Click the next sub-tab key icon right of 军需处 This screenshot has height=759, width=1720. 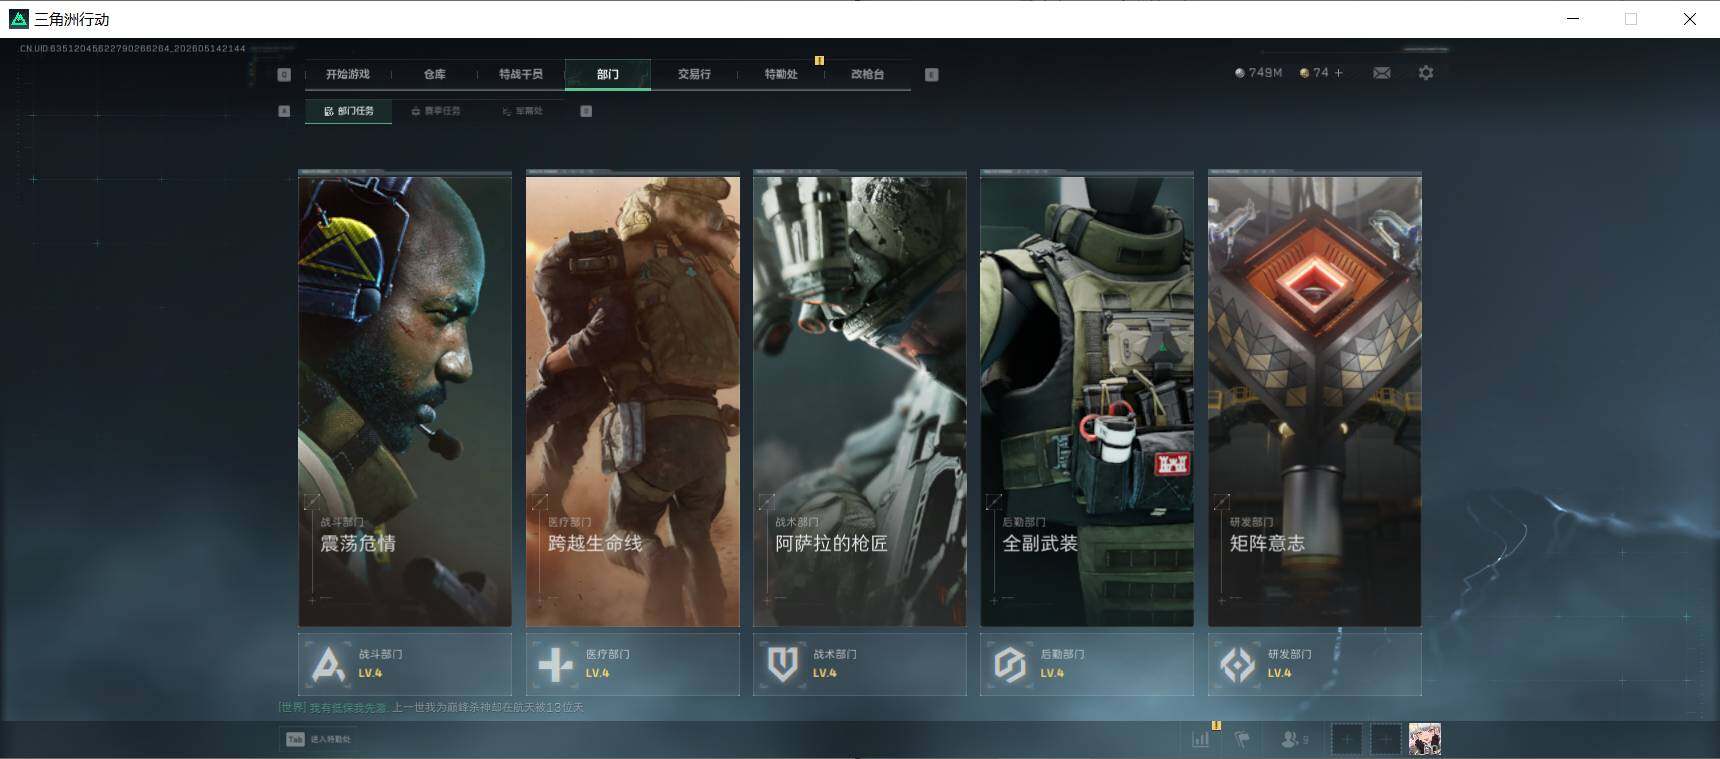(586, 111)
